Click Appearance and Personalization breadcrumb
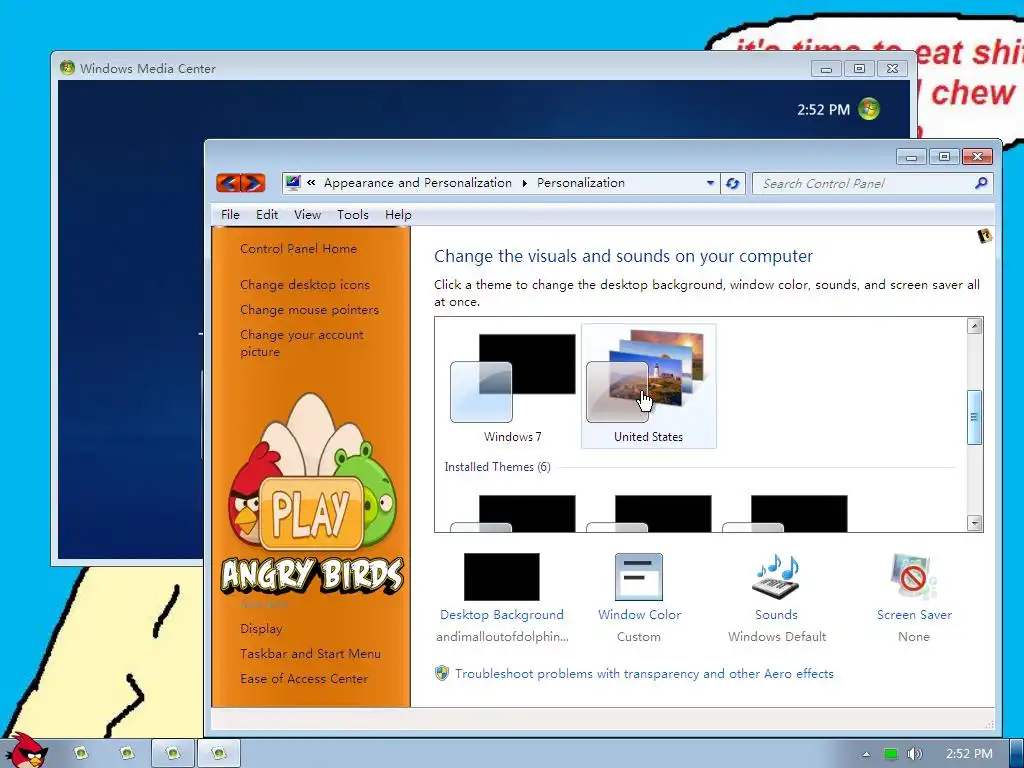This screenshot has height=768, width=1024. click(x=418, y=183)
